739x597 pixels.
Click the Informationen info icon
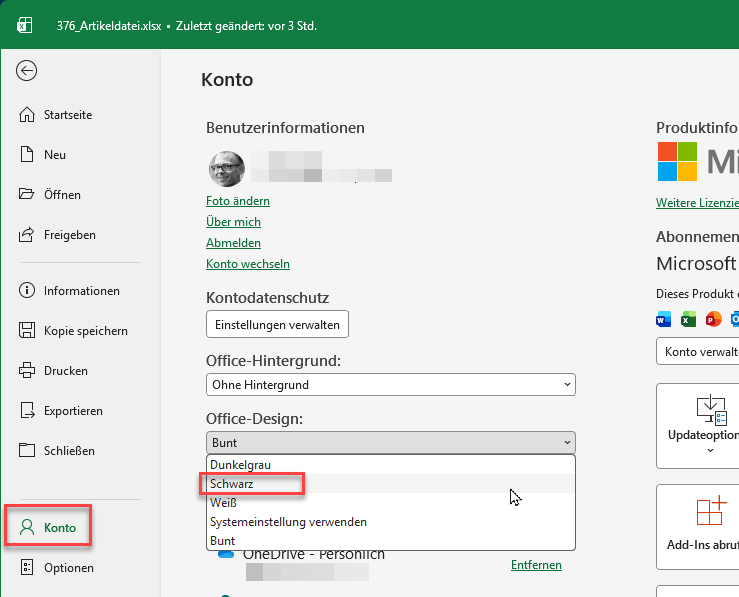click(27, 291)
